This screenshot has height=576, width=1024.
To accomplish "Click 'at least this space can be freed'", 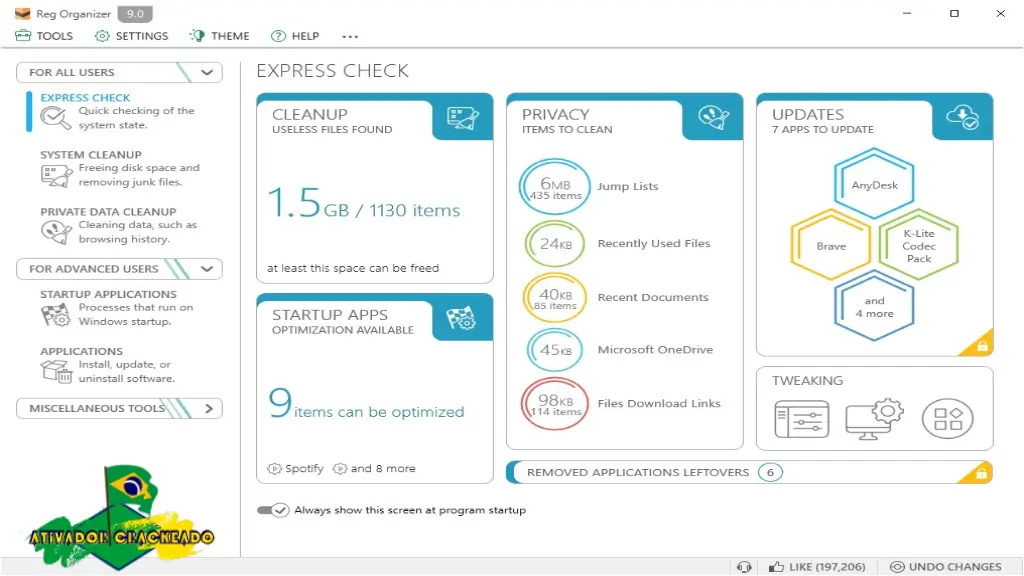I will 353,268.
